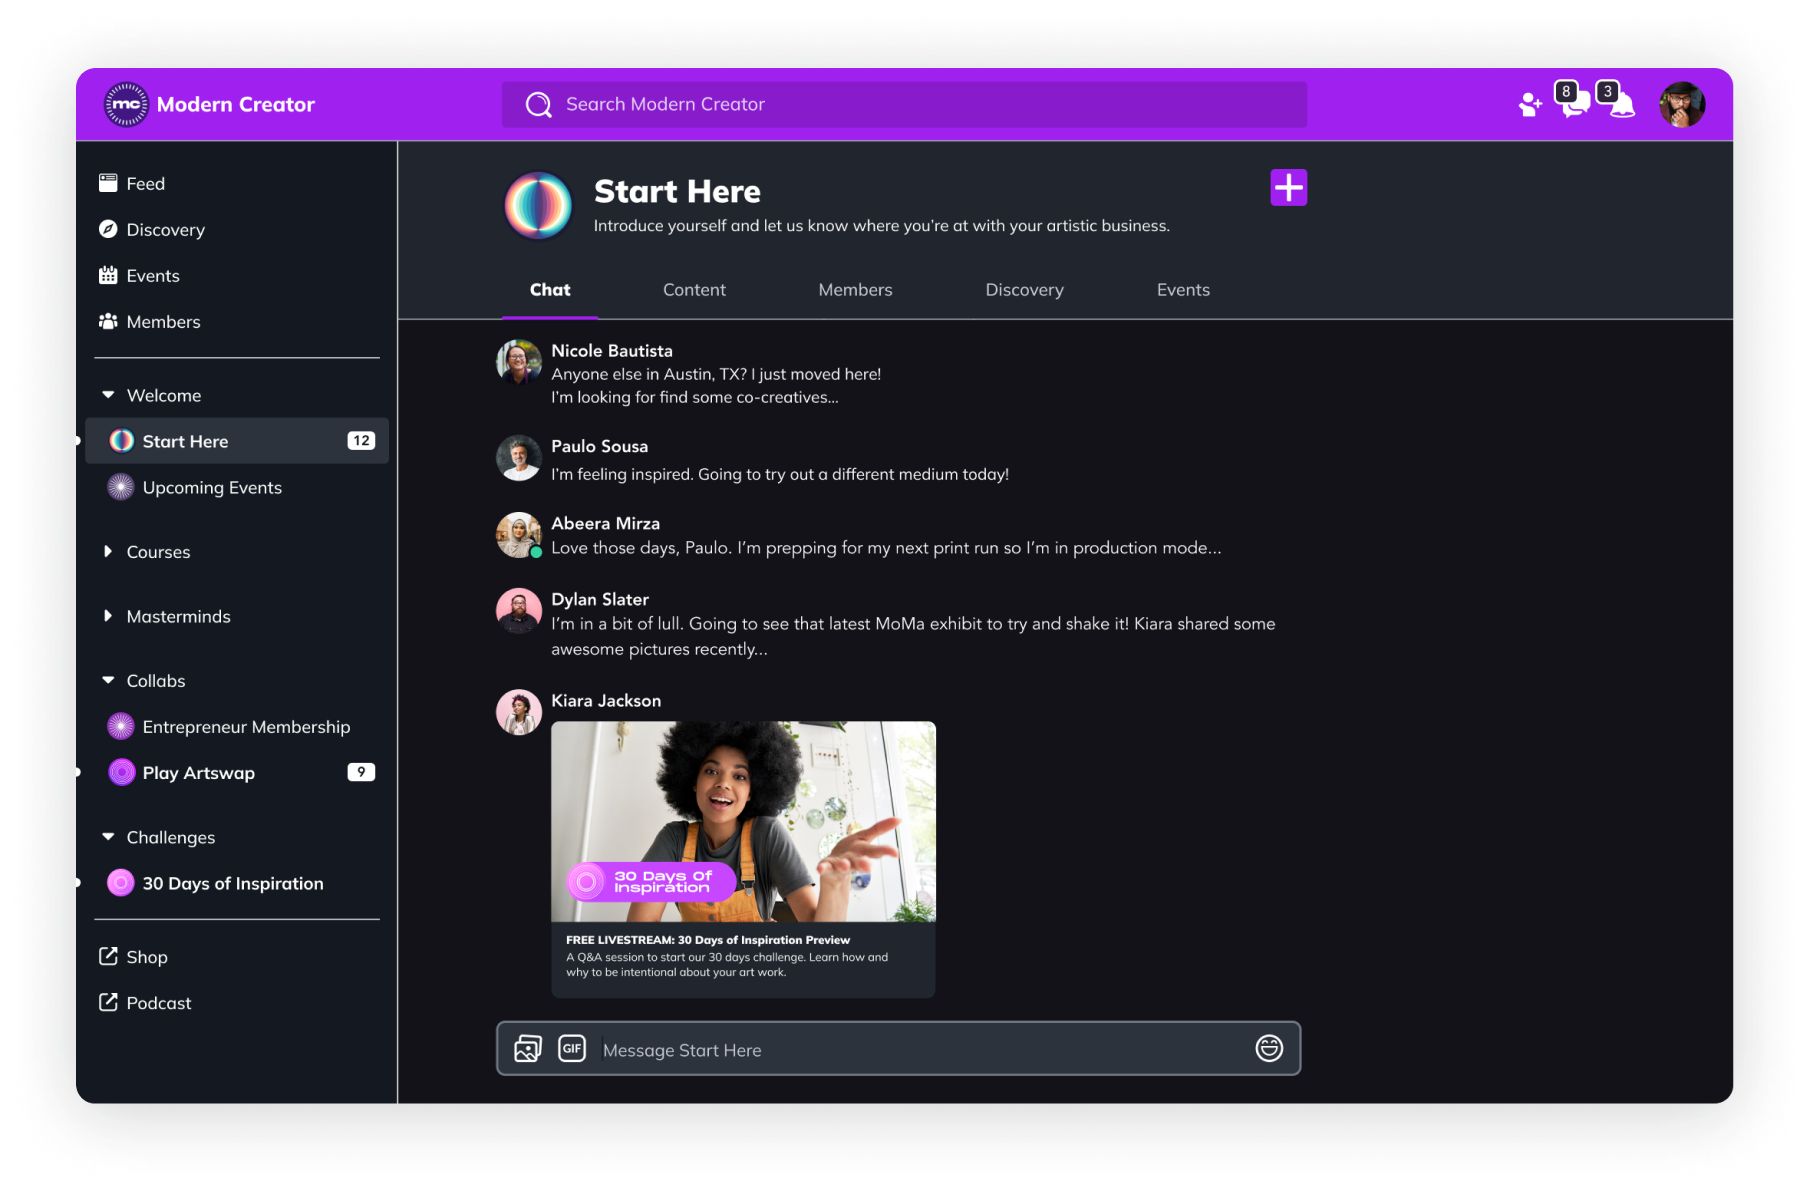This screenshot has width=1810, height=1188.
Task: Click the Shop external link icon
Action: (108, 956)
